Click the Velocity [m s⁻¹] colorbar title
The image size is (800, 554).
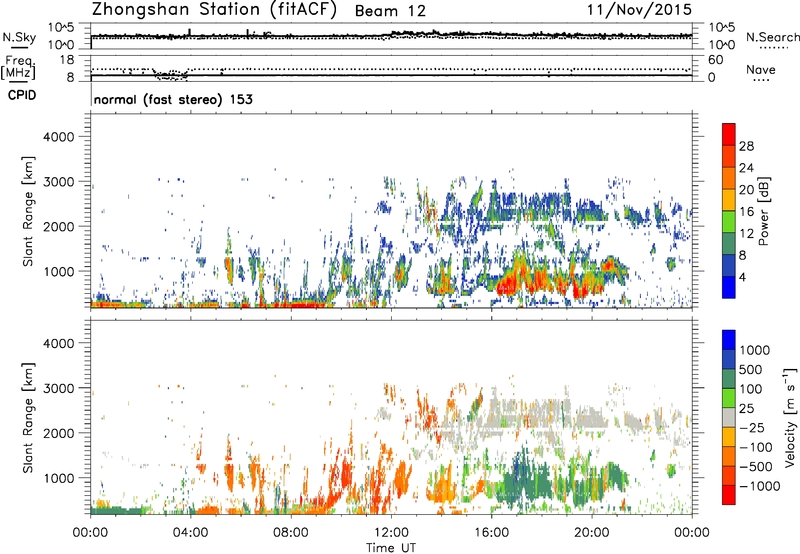790,417
